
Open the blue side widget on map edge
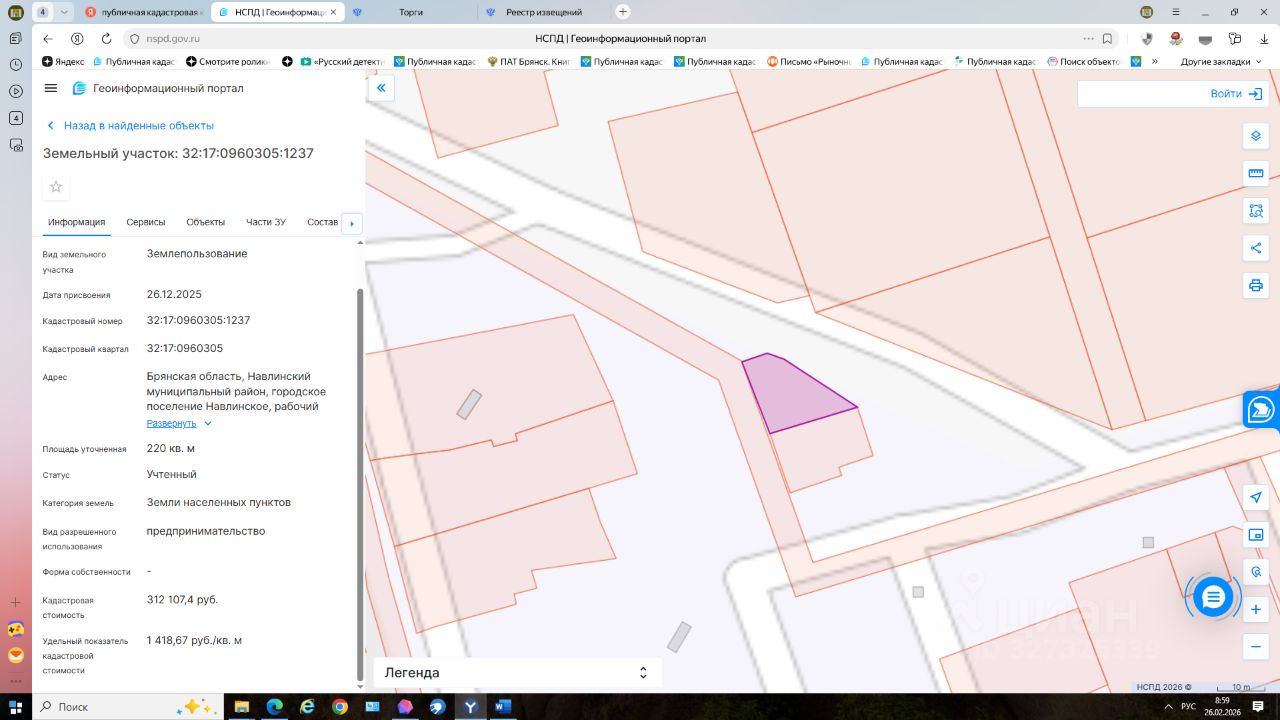[1262, 410]
